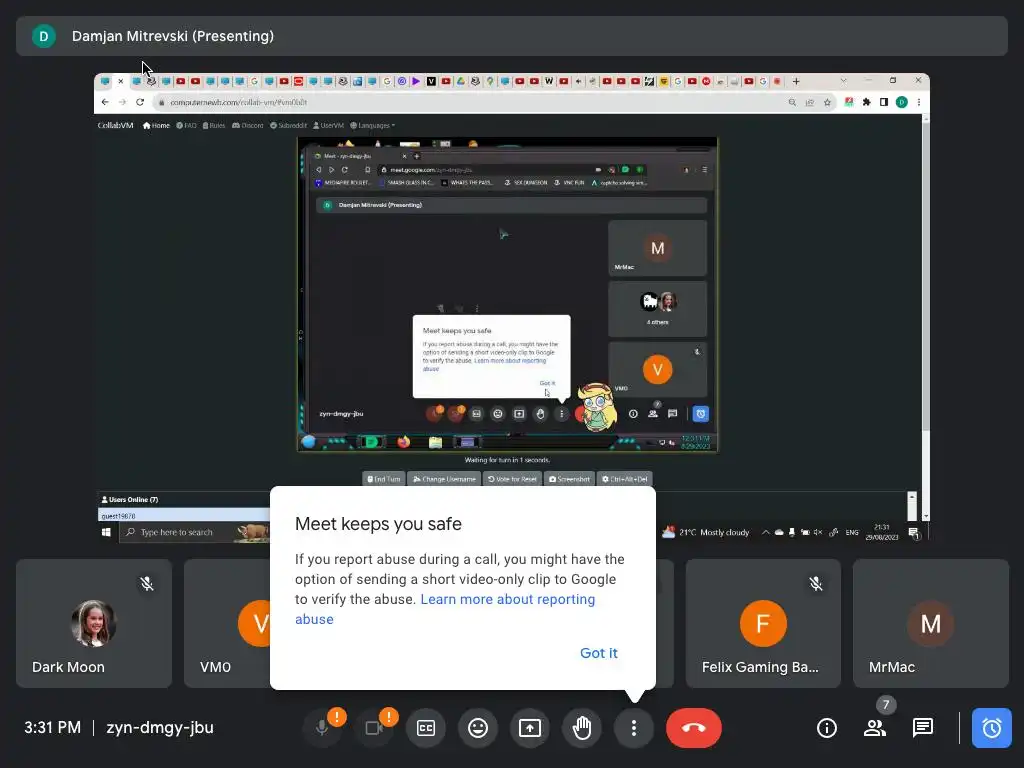Click the Windows Start button in presentation
Image resolution: width=1024 pixels, height=768 pixels.
(x=106, y=532)
